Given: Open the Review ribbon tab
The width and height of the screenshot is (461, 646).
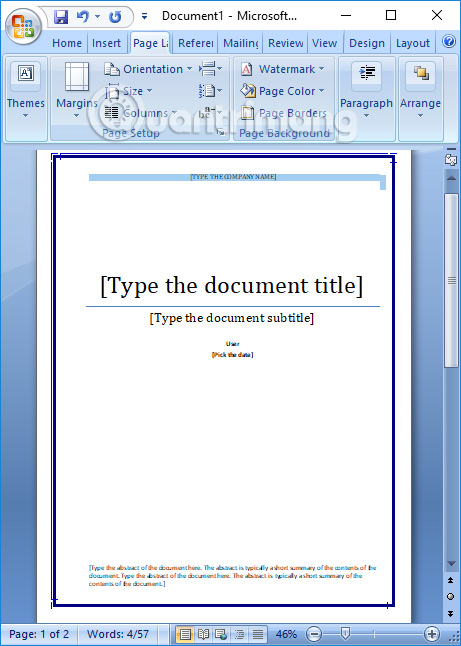Looking at the screenshot, I should (285, 43).
